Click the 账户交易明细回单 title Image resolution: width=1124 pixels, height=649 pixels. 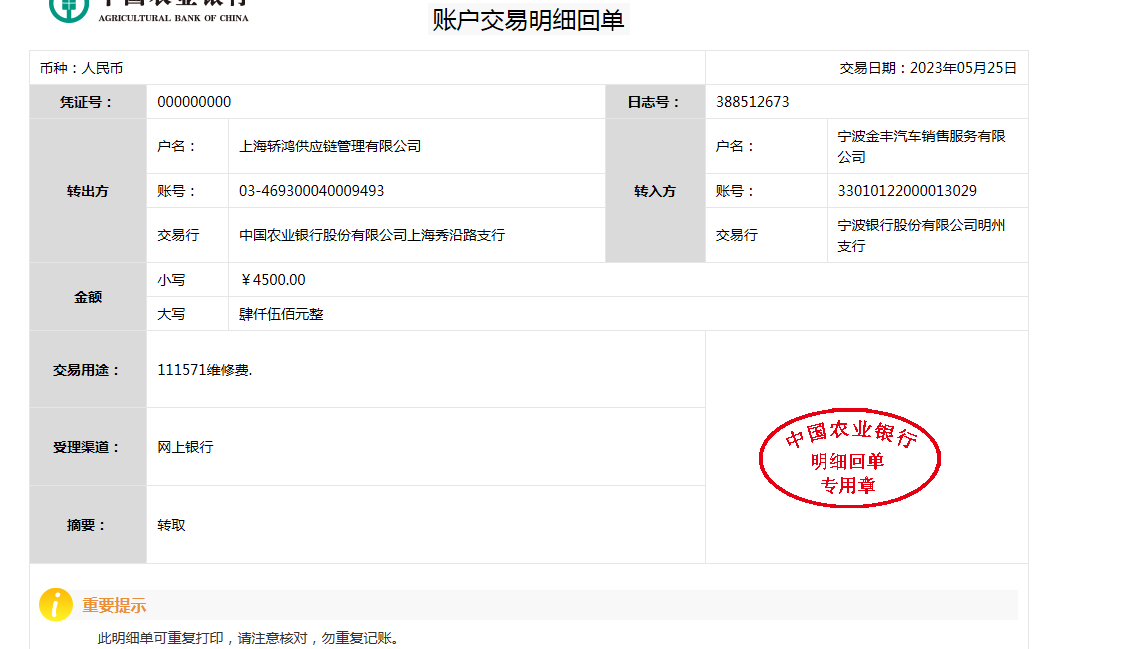point(528,20)
